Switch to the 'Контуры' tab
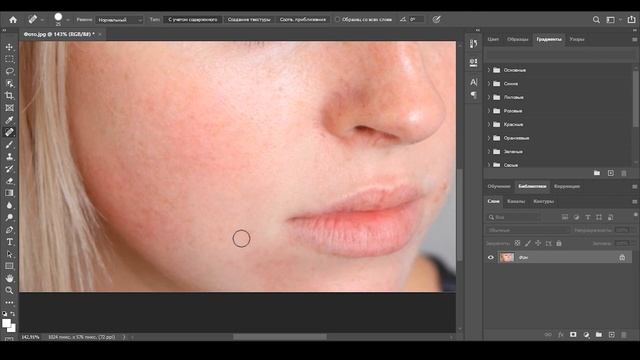Viewport: 640px width, 360px height. tap(543, 201)
